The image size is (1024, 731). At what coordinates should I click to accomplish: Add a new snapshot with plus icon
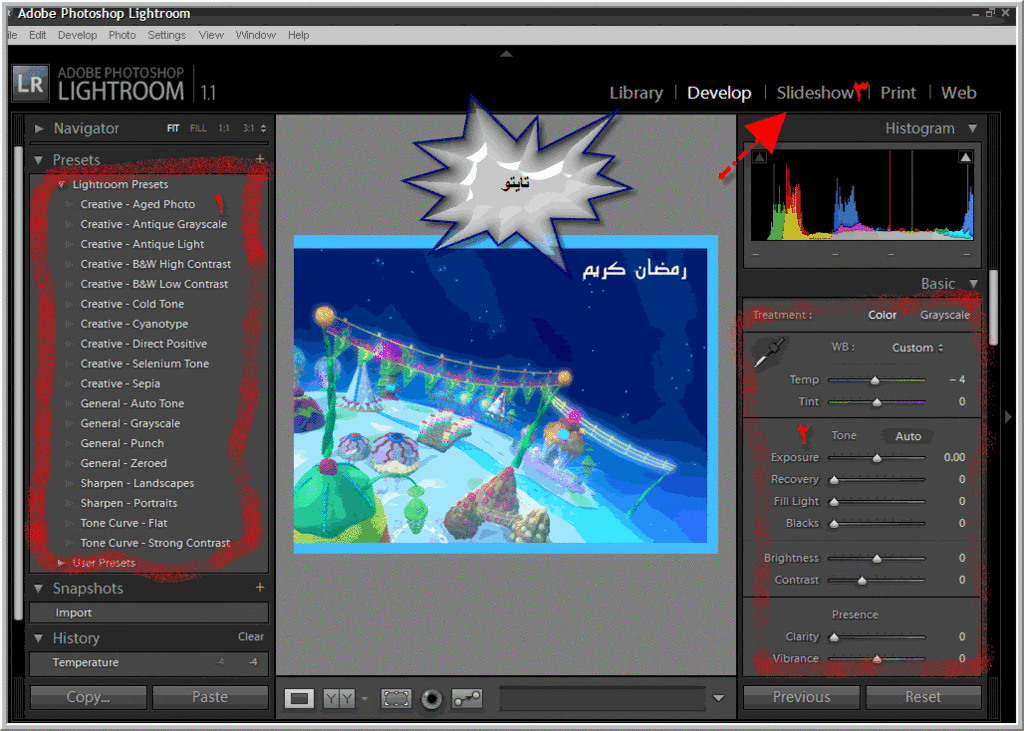point(260,587)
